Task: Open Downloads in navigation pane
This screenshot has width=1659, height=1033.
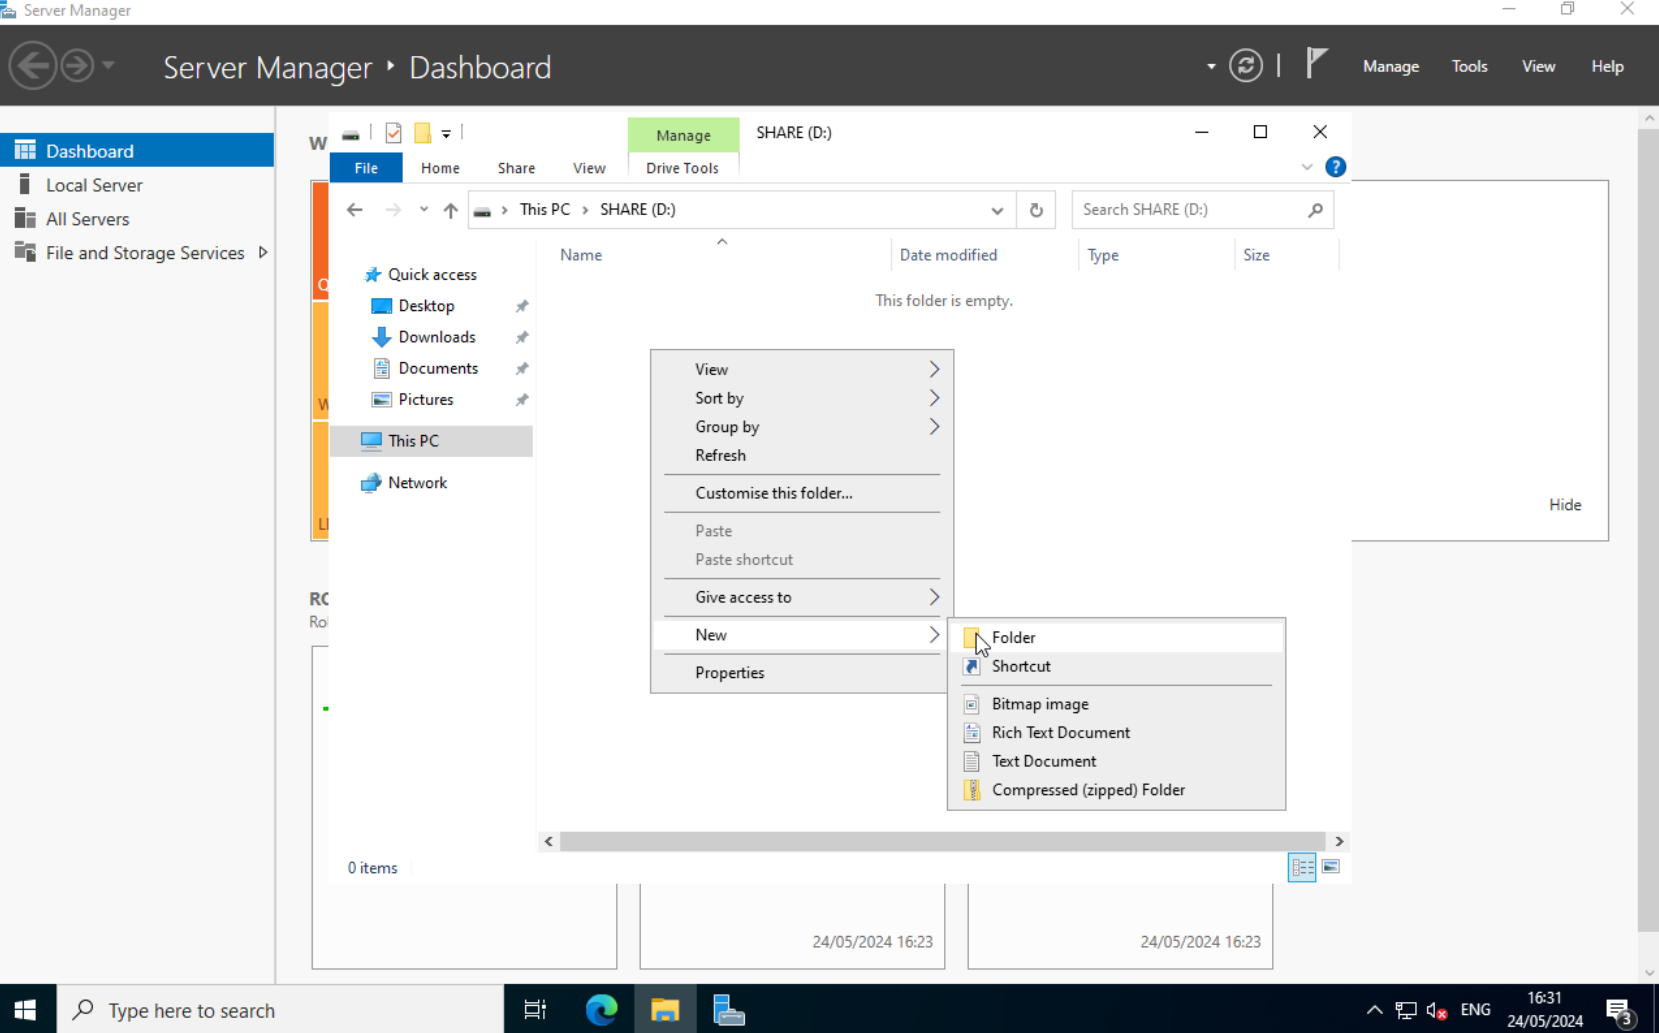Action: coord(437,337)
